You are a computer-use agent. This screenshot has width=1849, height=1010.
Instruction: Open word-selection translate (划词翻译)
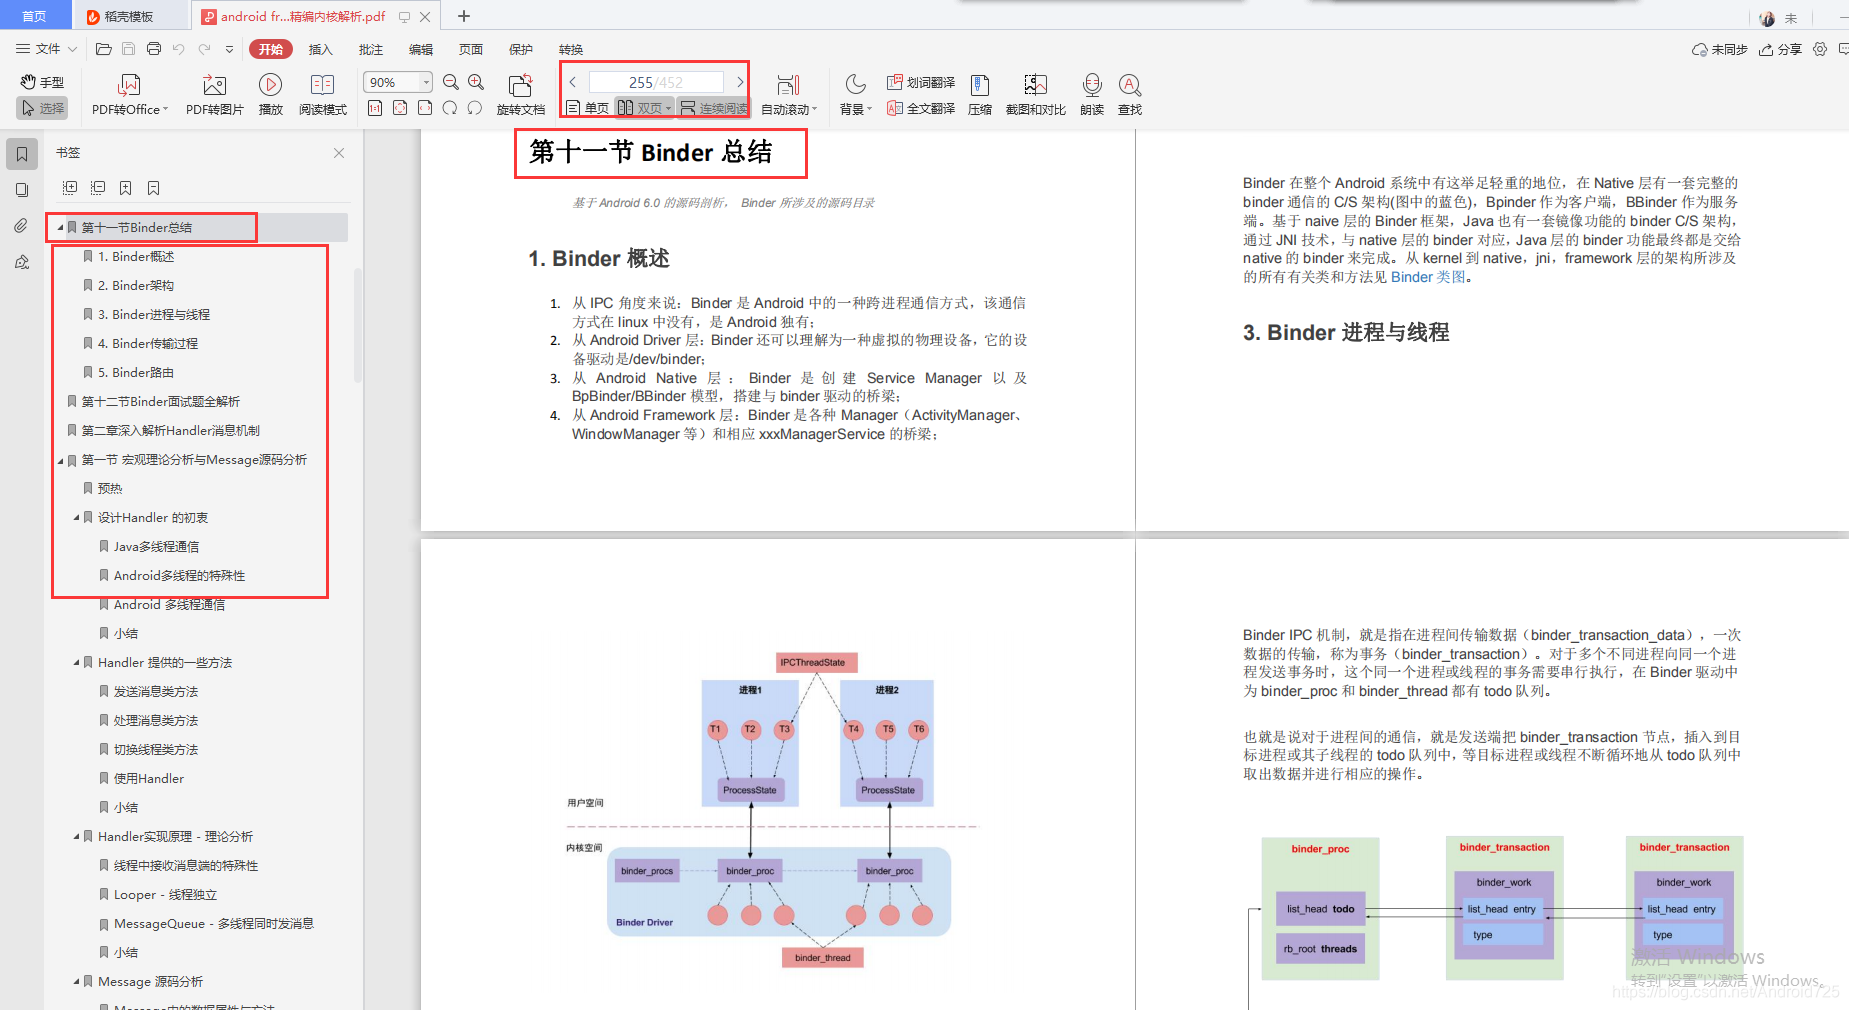[x=921, y=82]
